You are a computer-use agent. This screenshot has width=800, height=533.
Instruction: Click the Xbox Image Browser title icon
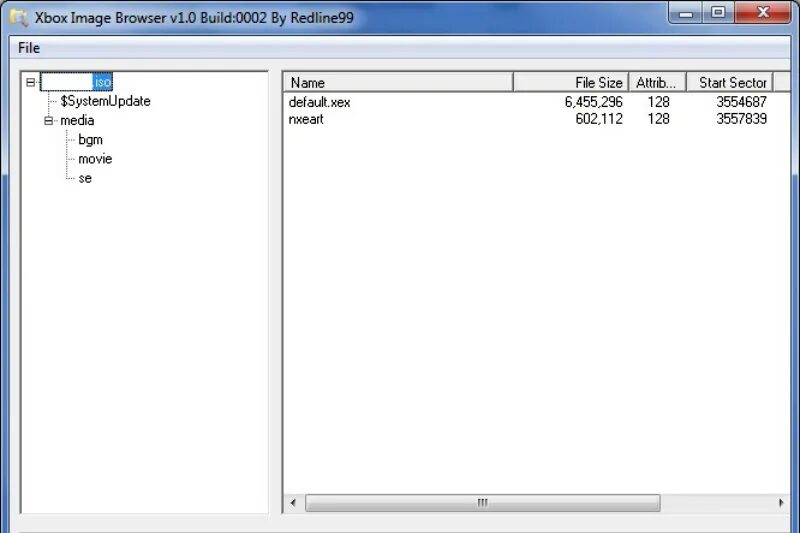[18, 18]
